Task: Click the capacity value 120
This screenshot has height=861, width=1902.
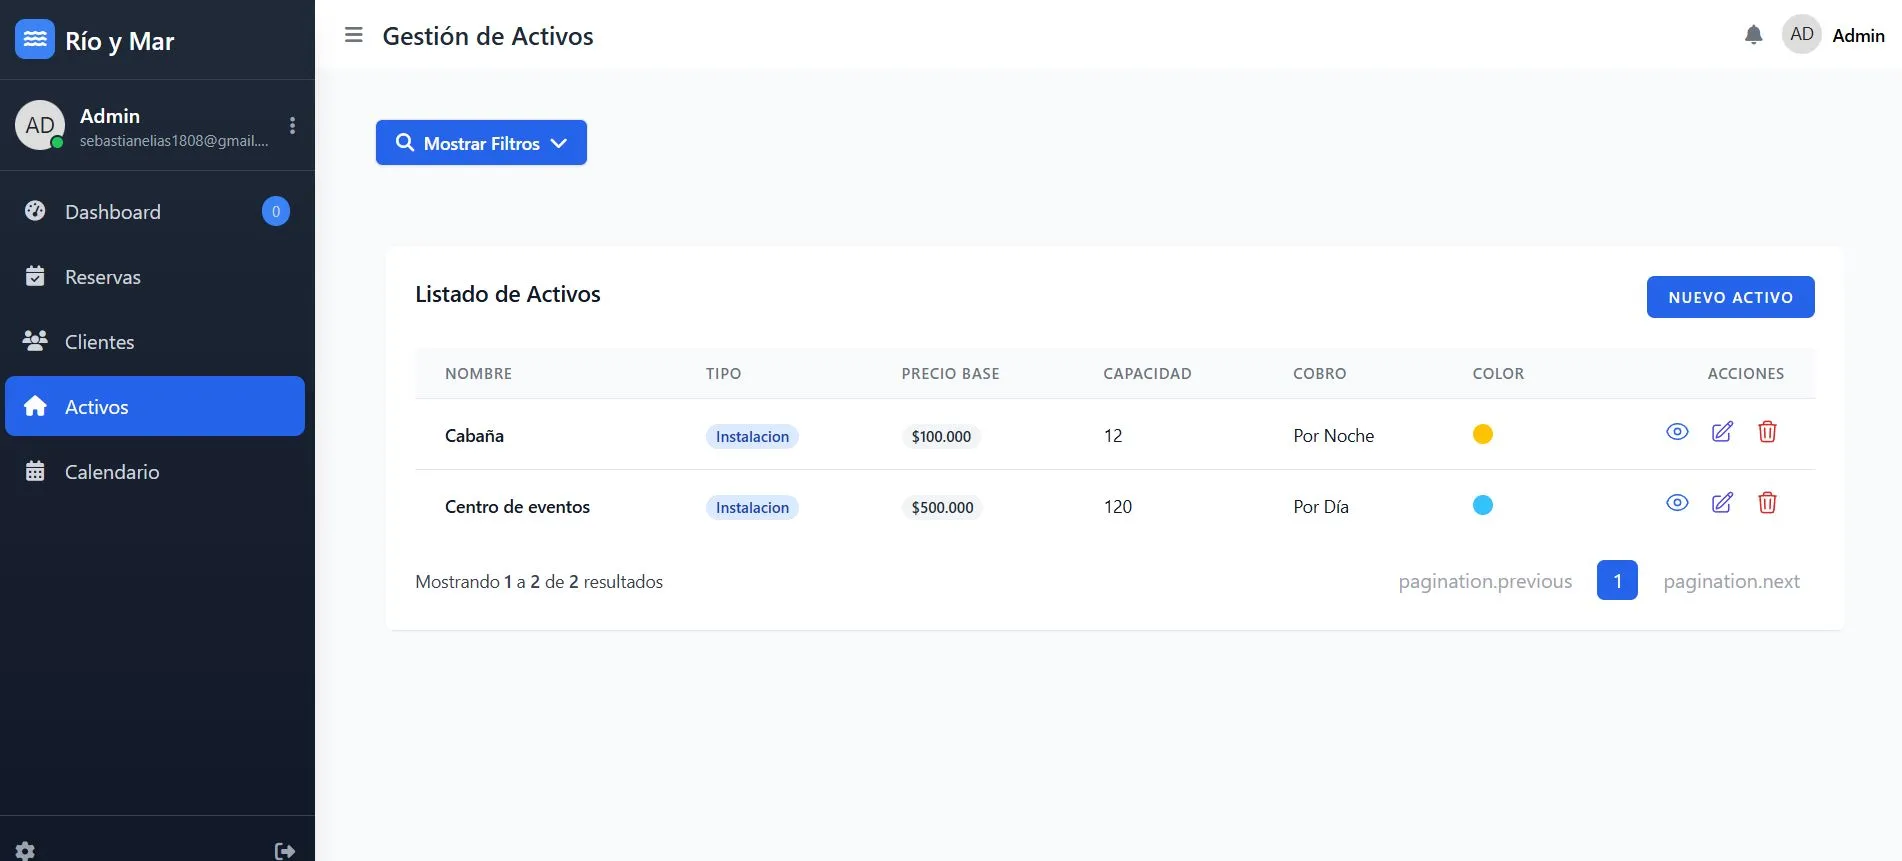Action: click(x=1118, y=506)
